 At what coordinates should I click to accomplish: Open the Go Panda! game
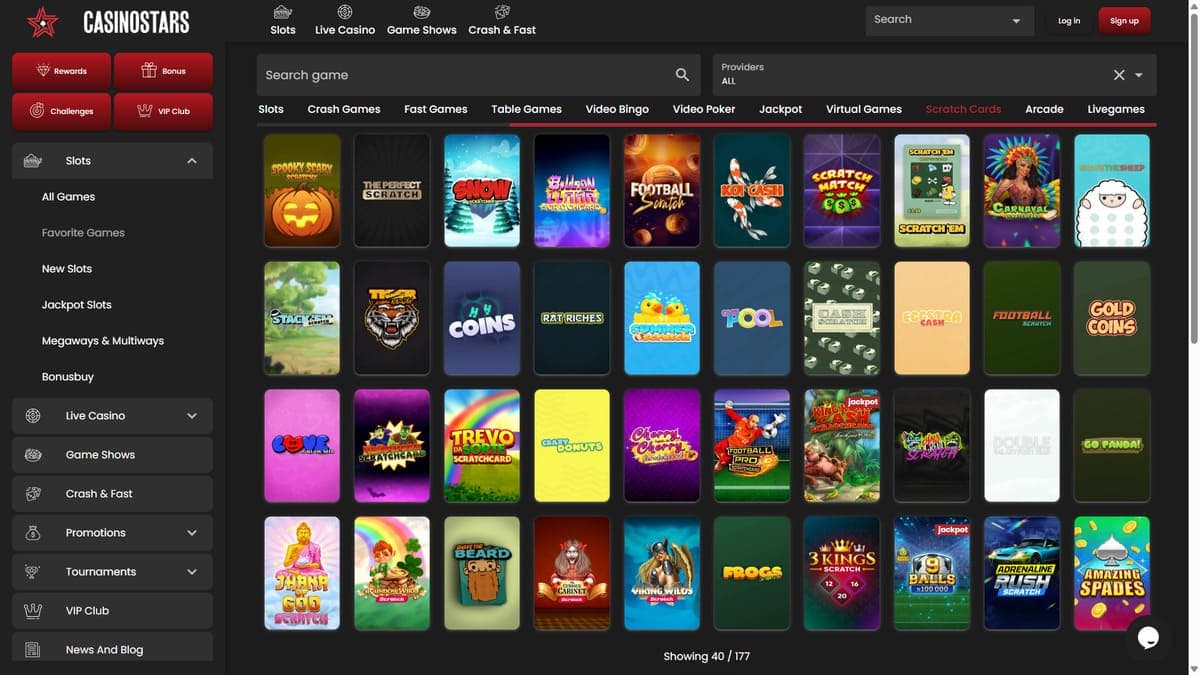[1112, 446]
